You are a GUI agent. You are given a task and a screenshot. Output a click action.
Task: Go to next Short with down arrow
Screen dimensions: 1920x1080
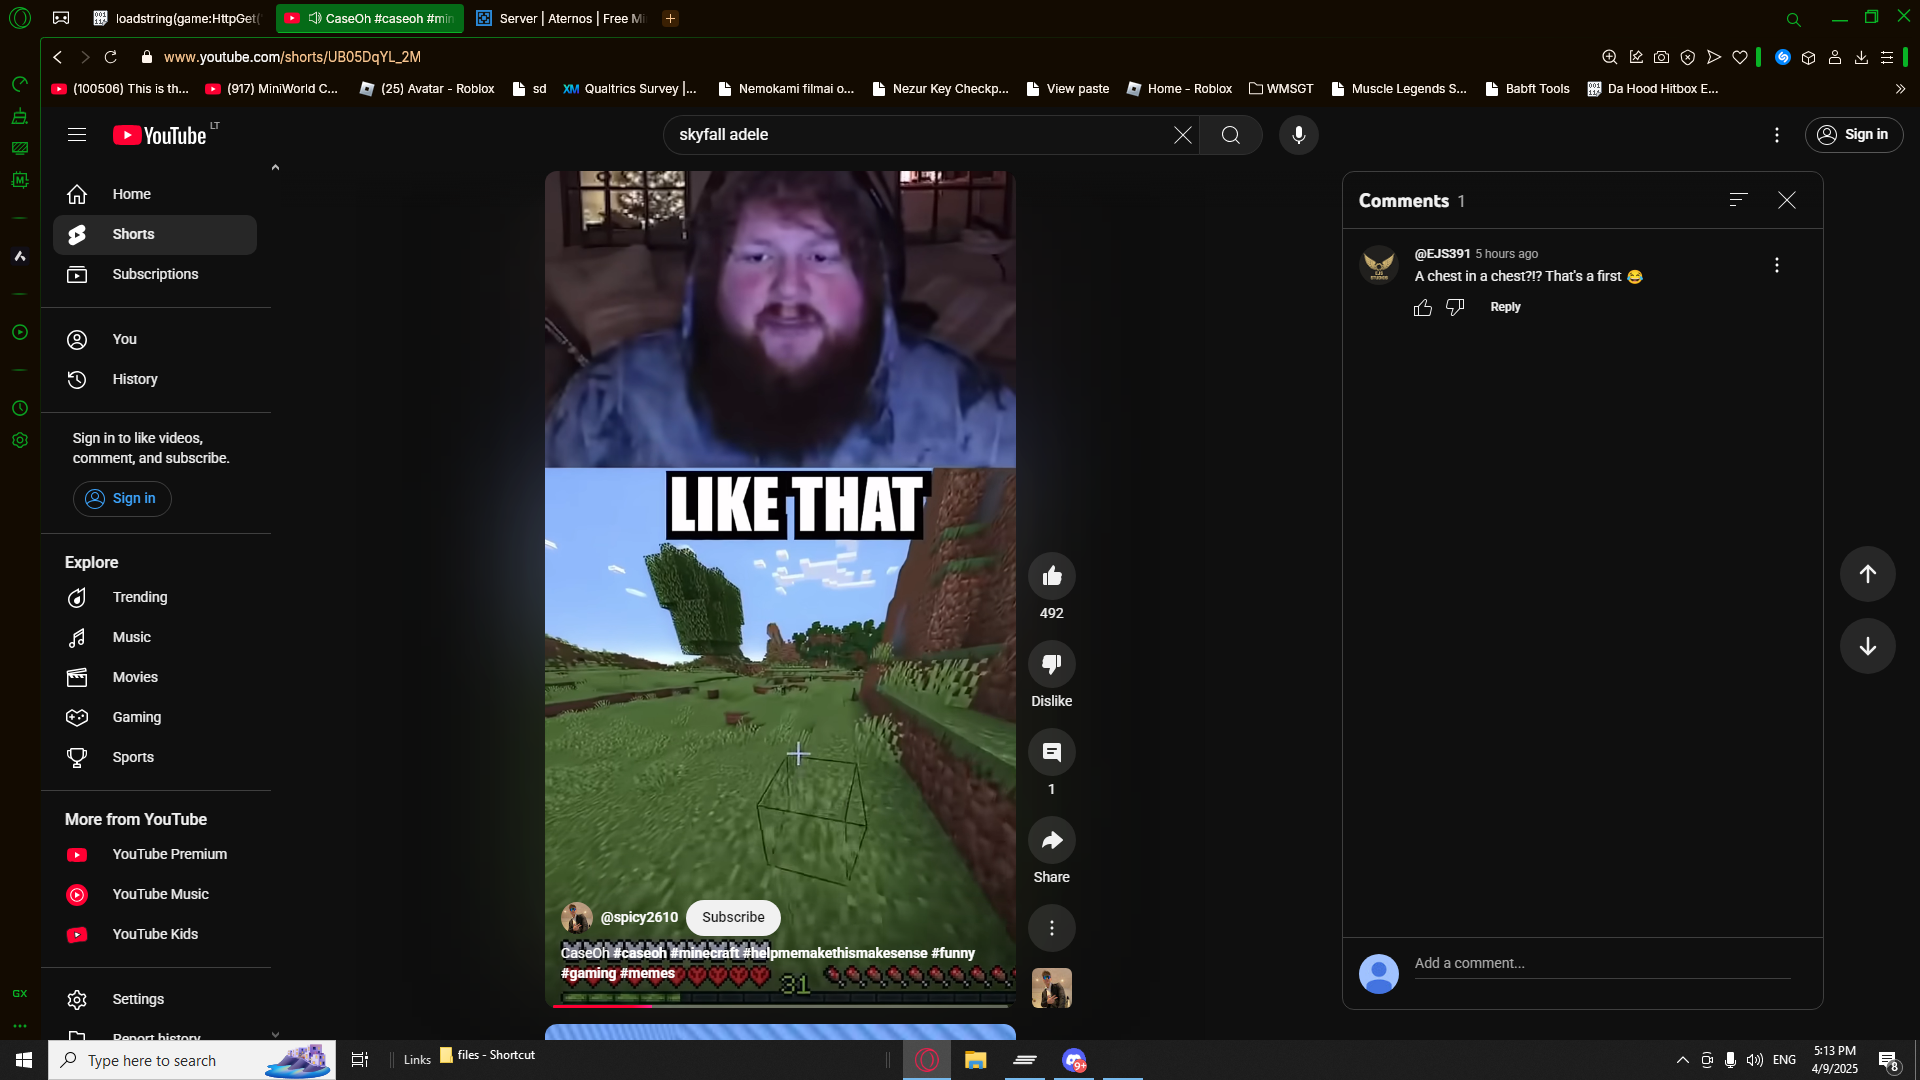(x=1867, y=646)
